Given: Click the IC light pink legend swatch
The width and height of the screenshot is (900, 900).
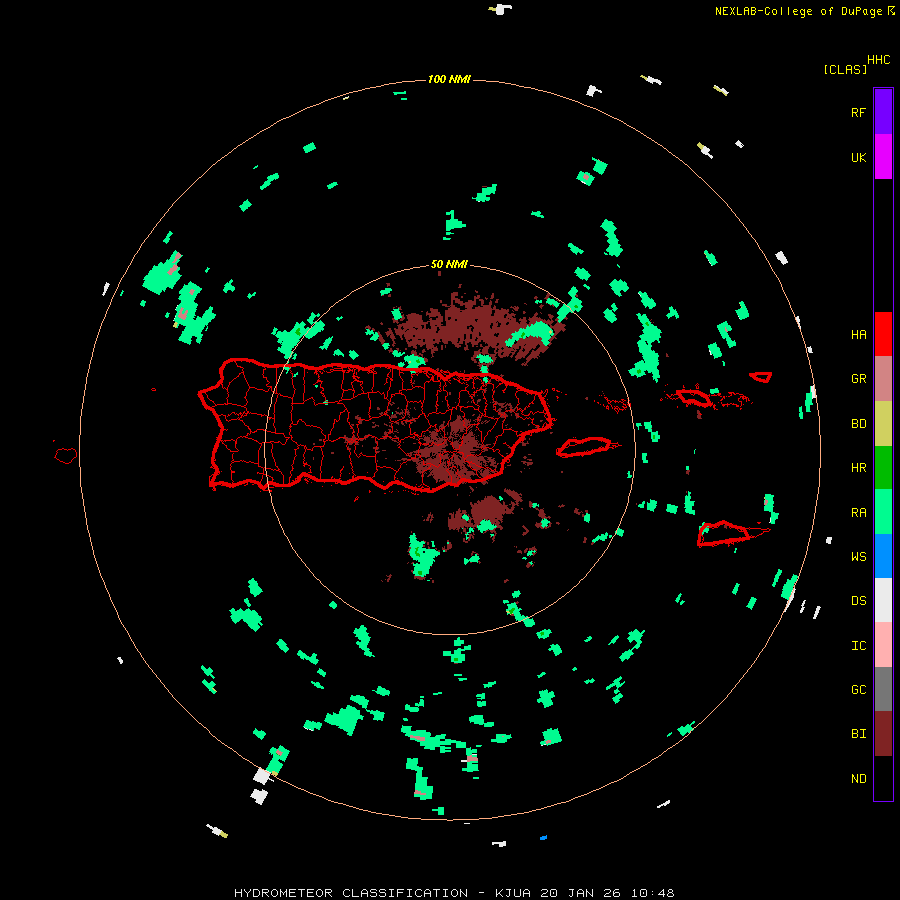Looking at the screenshot, I should click(883, 645).
